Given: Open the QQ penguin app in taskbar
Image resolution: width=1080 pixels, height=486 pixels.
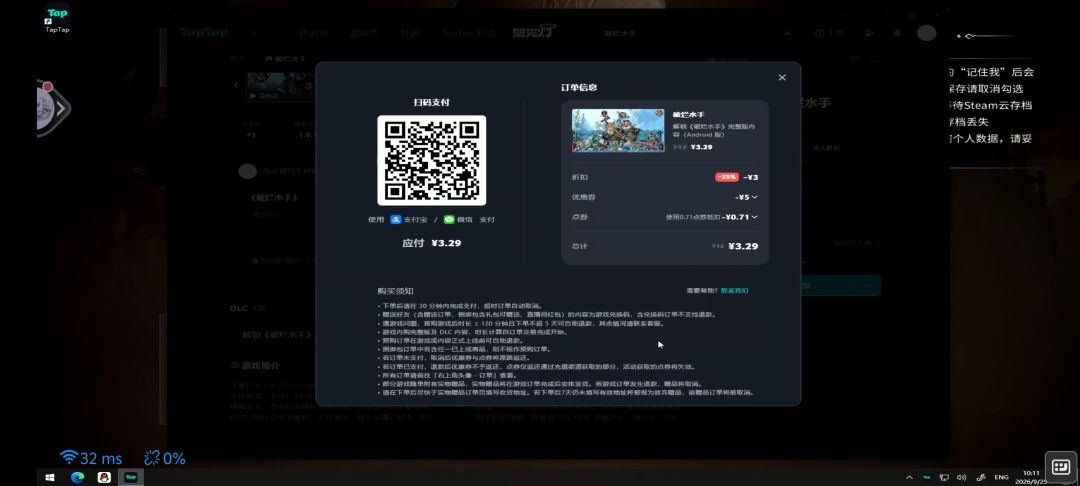Looking at the screenshot, I should [x=104, y=477].
